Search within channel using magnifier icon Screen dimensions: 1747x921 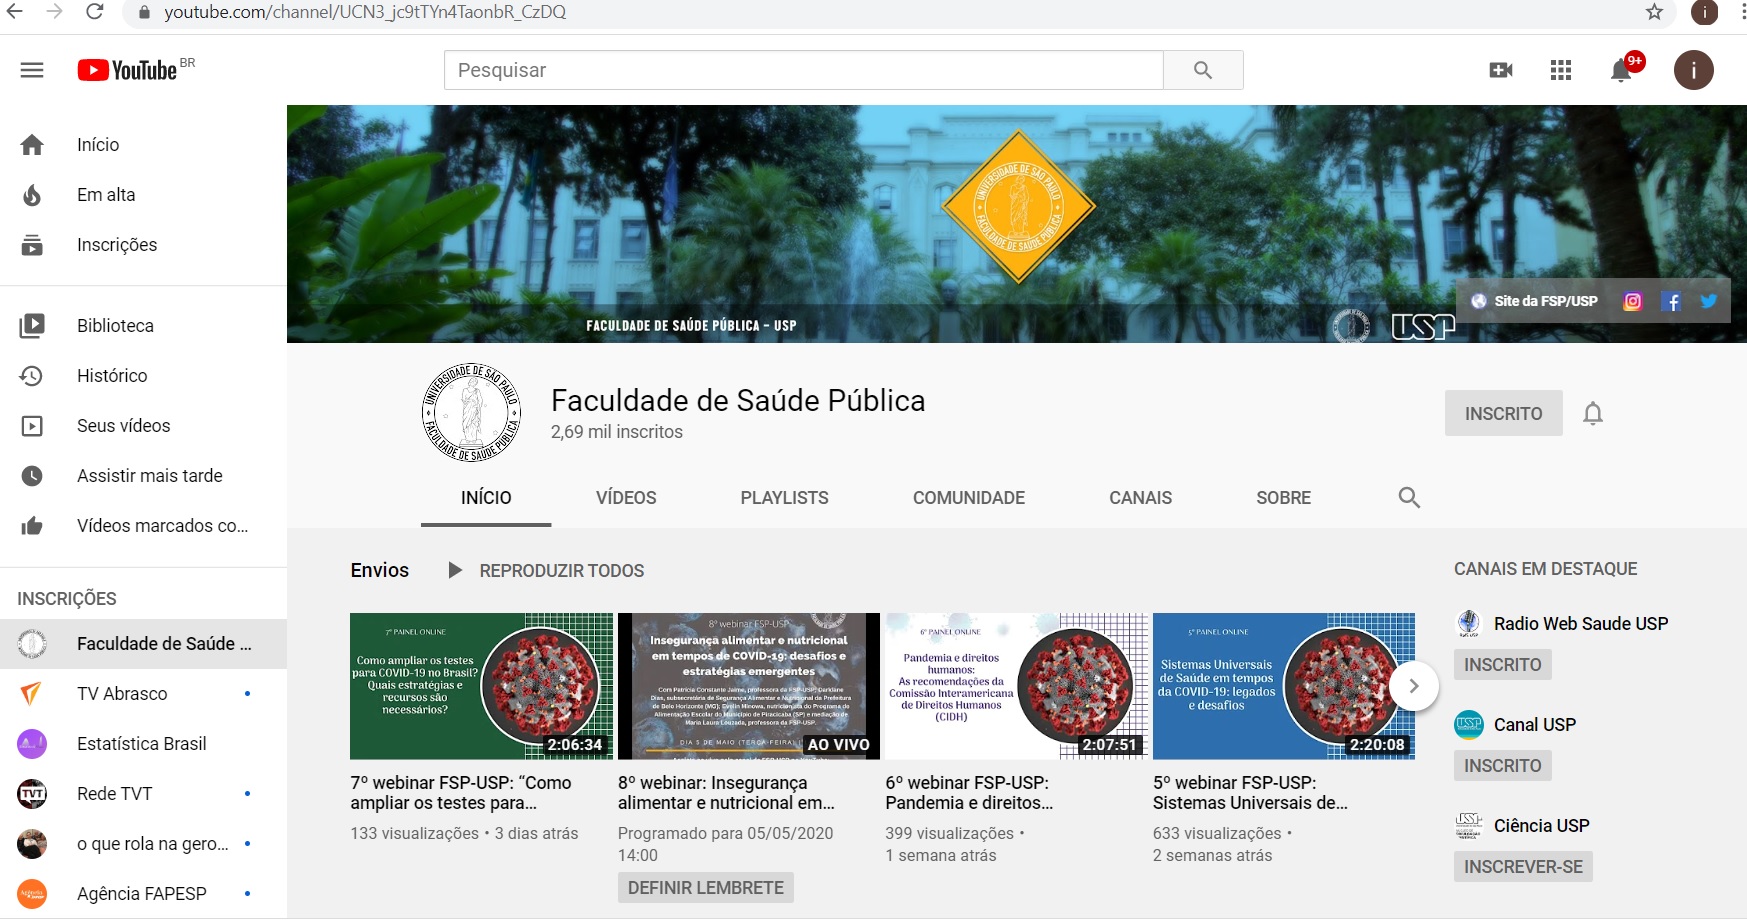tap(1409, 498)
